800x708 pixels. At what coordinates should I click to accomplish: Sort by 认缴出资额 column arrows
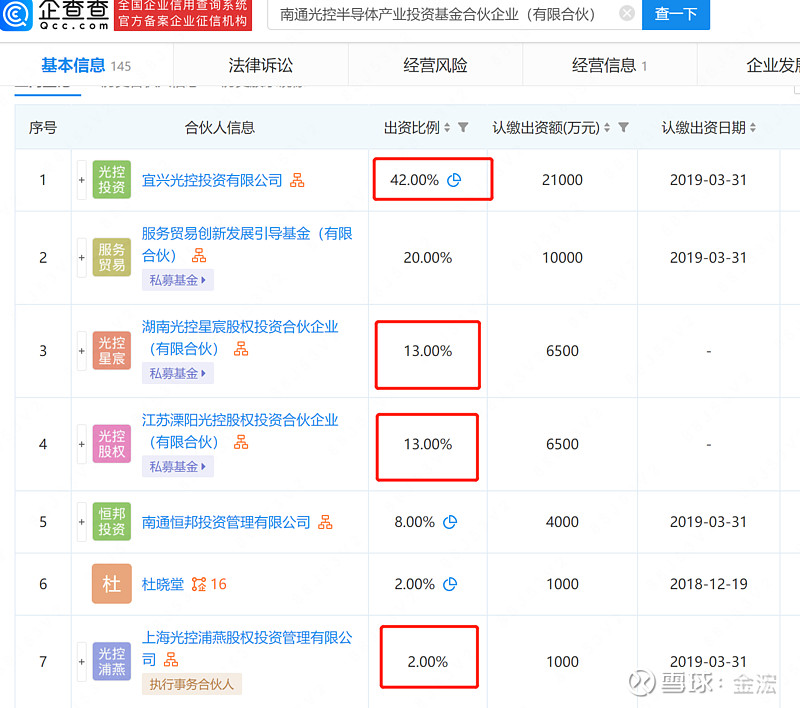[x=607, y=128]
